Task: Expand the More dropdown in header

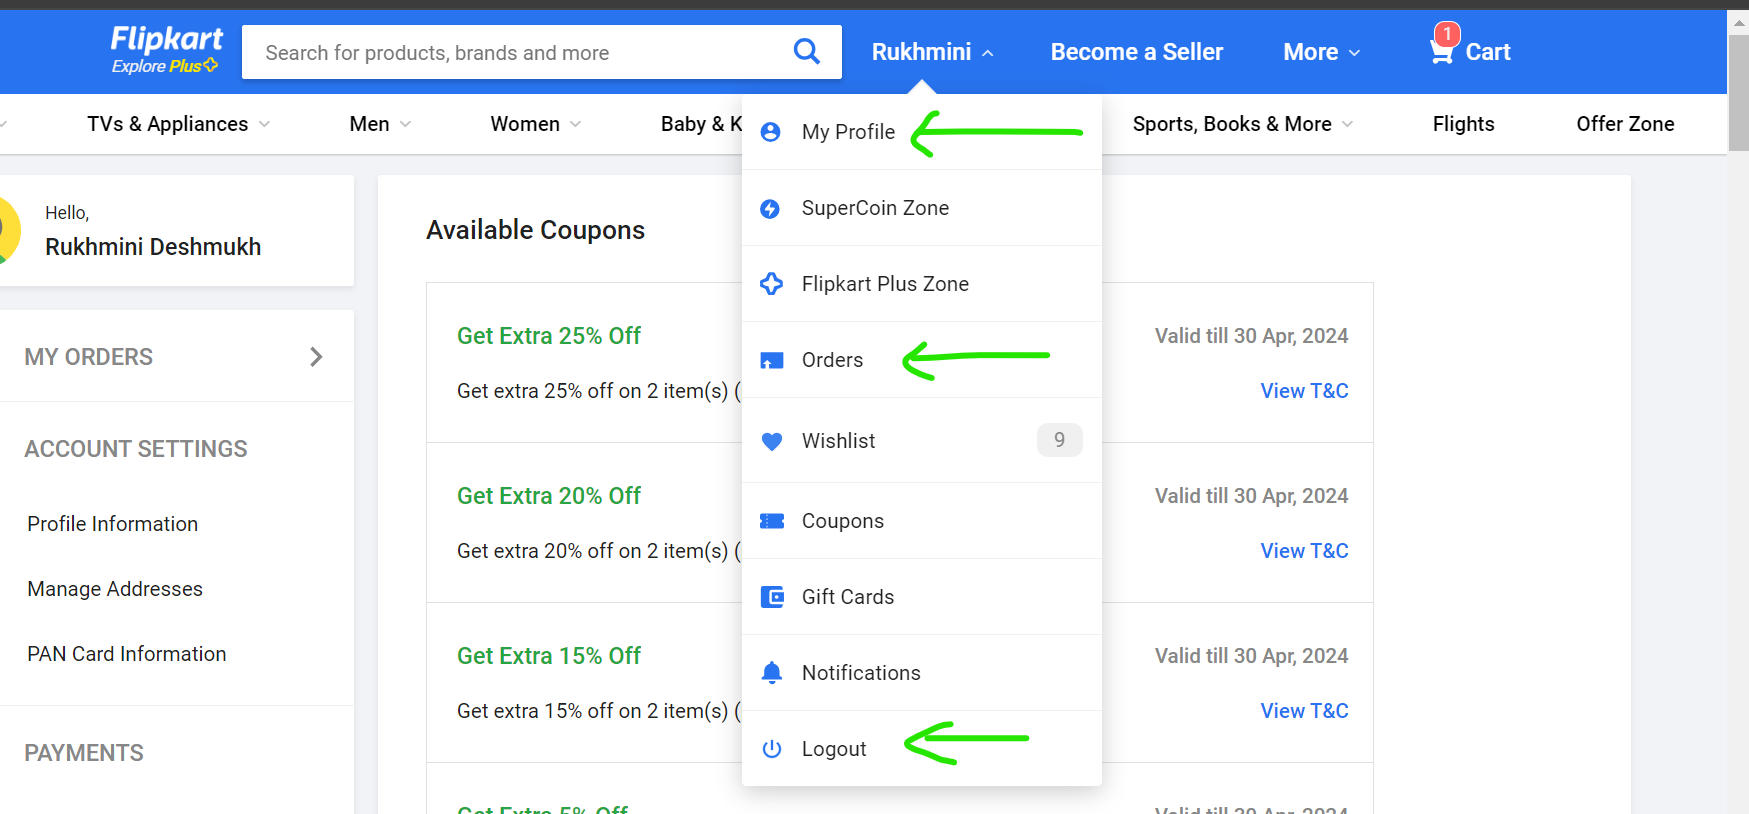Action: (1321, 52)
